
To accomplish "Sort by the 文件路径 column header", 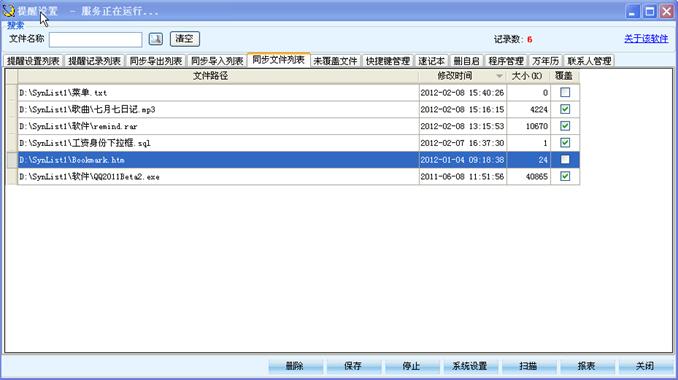I will pos(218,76).
